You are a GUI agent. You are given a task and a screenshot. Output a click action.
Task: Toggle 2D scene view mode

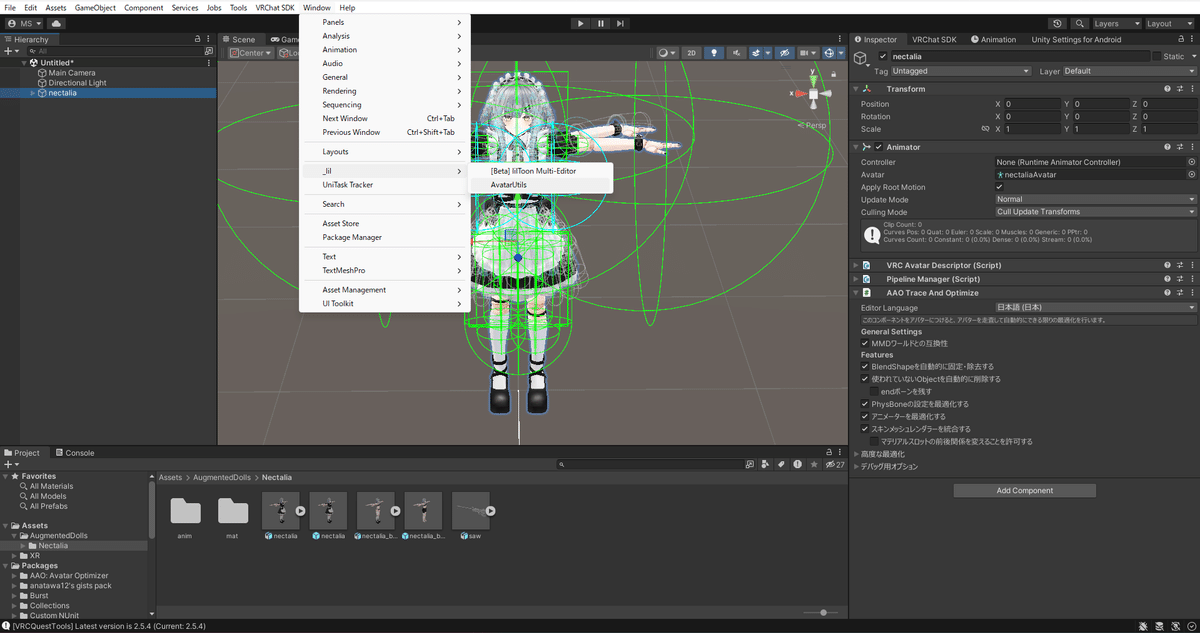(x=692, y=53)
